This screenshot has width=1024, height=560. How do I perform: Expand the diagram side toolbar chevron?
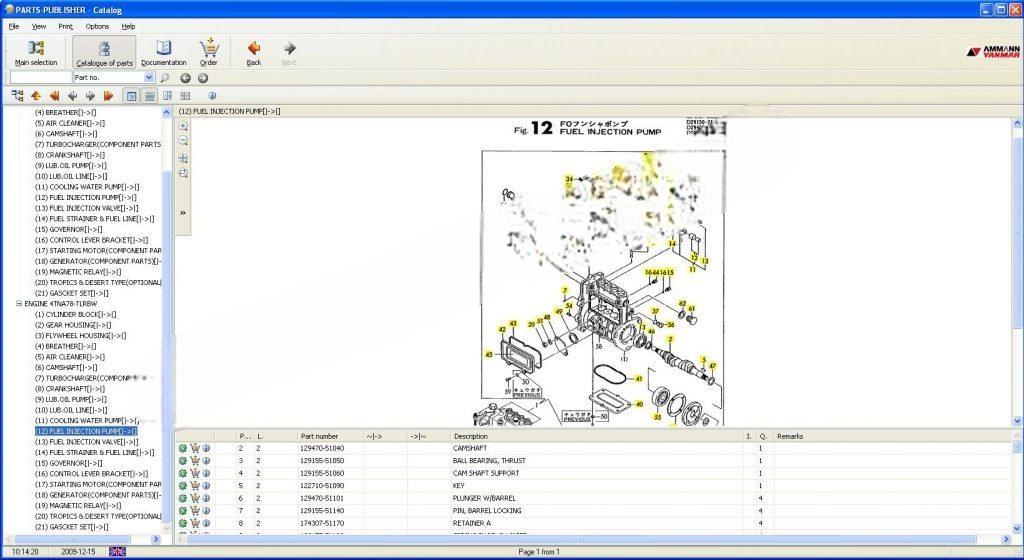click(x=183, y=212)
